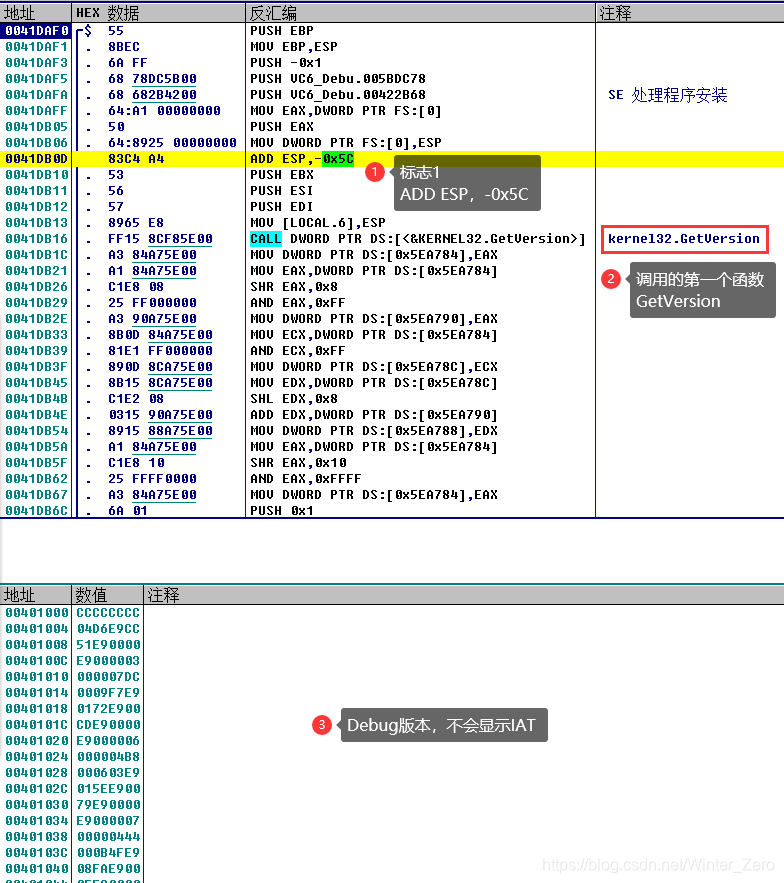Select the SHR EAX,0x8 instruction
Viewport: 784px width, 883px height.
click(x=294, y=287)
